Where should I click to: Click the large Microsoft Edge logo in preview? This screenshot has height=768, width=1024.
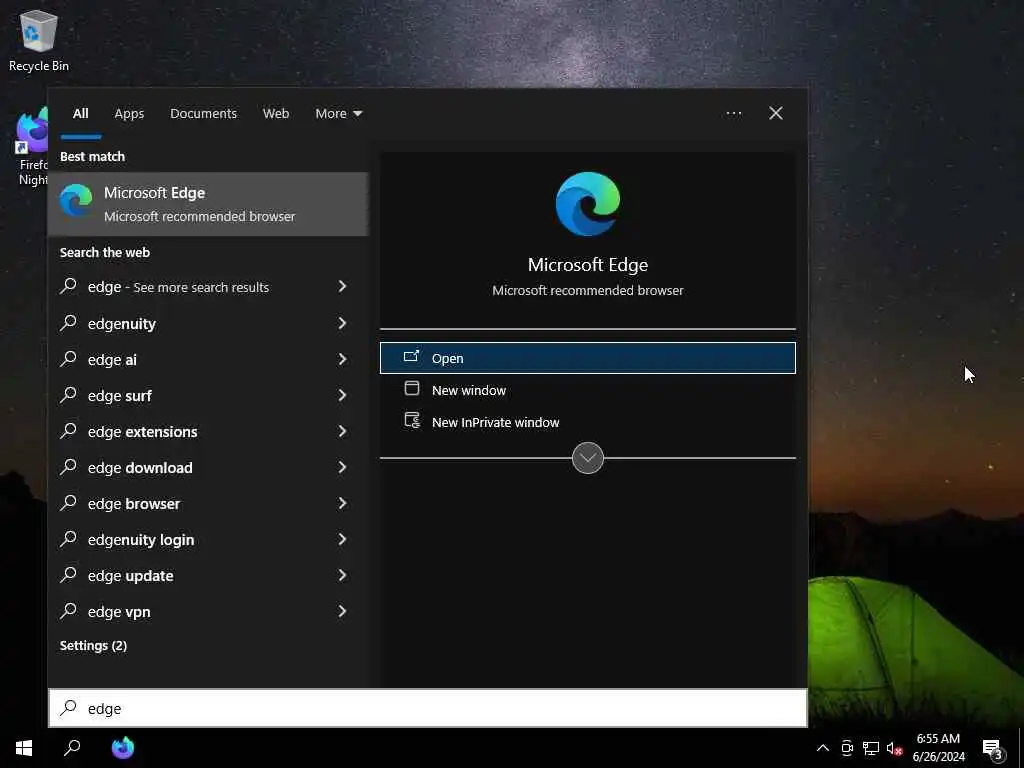[x=588, y=204]
